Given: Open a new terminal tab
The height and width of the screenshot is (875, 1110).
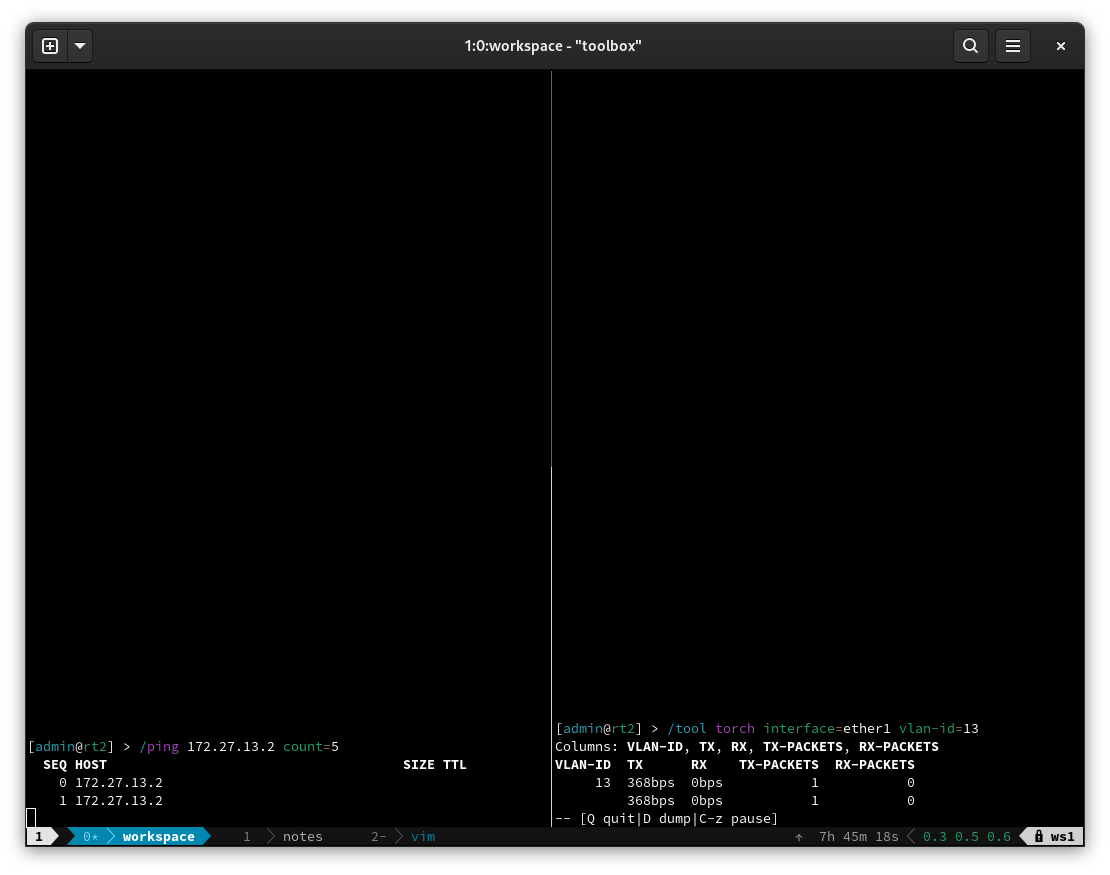Looking at the screenshot, I should click(x=49, y=45).
